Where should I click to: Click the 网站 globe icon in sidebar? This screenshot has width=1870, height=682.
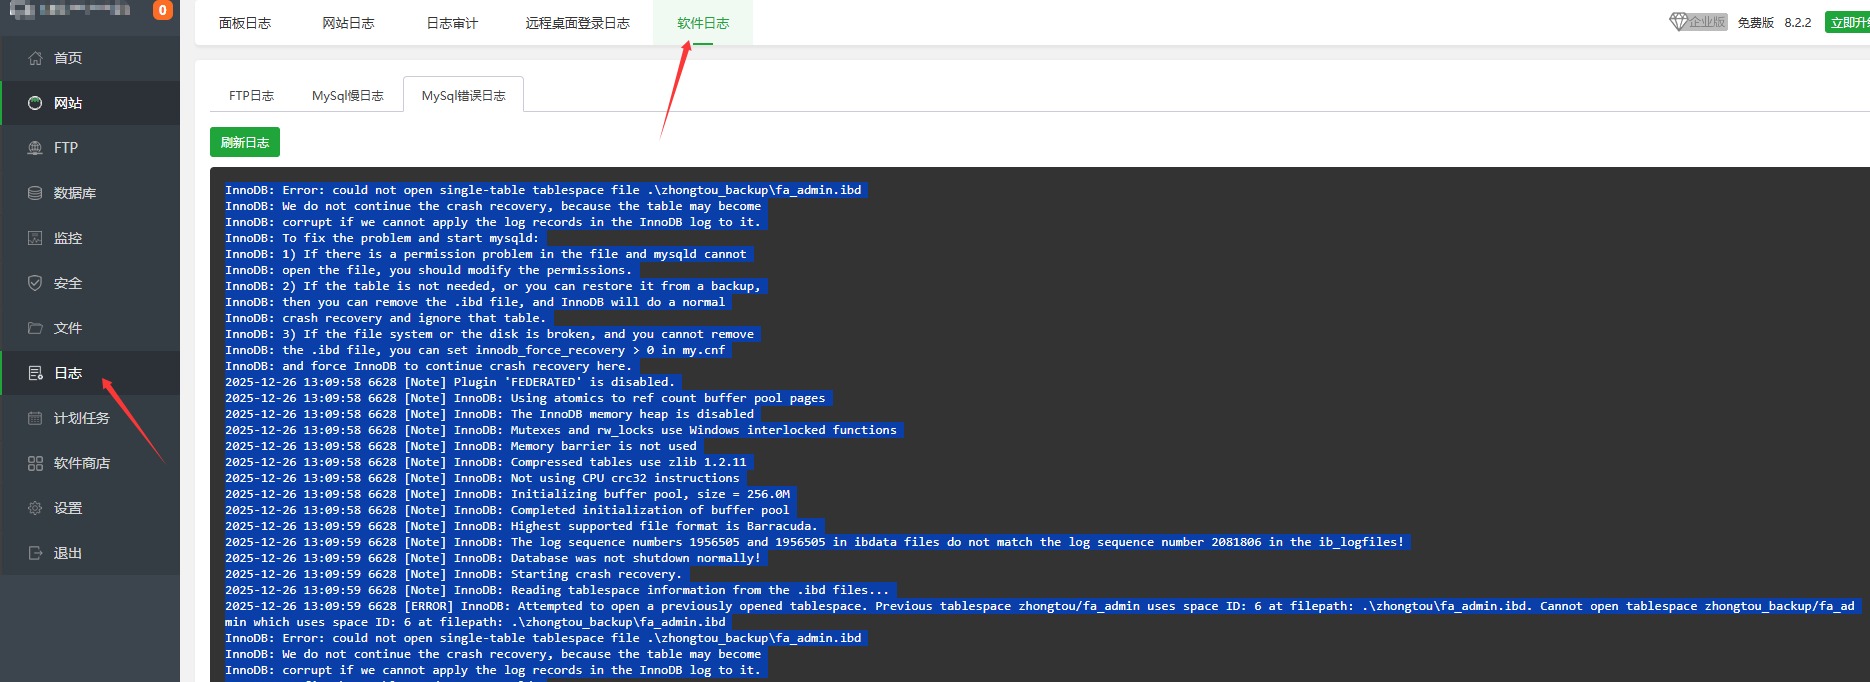(x=35, y=103)
